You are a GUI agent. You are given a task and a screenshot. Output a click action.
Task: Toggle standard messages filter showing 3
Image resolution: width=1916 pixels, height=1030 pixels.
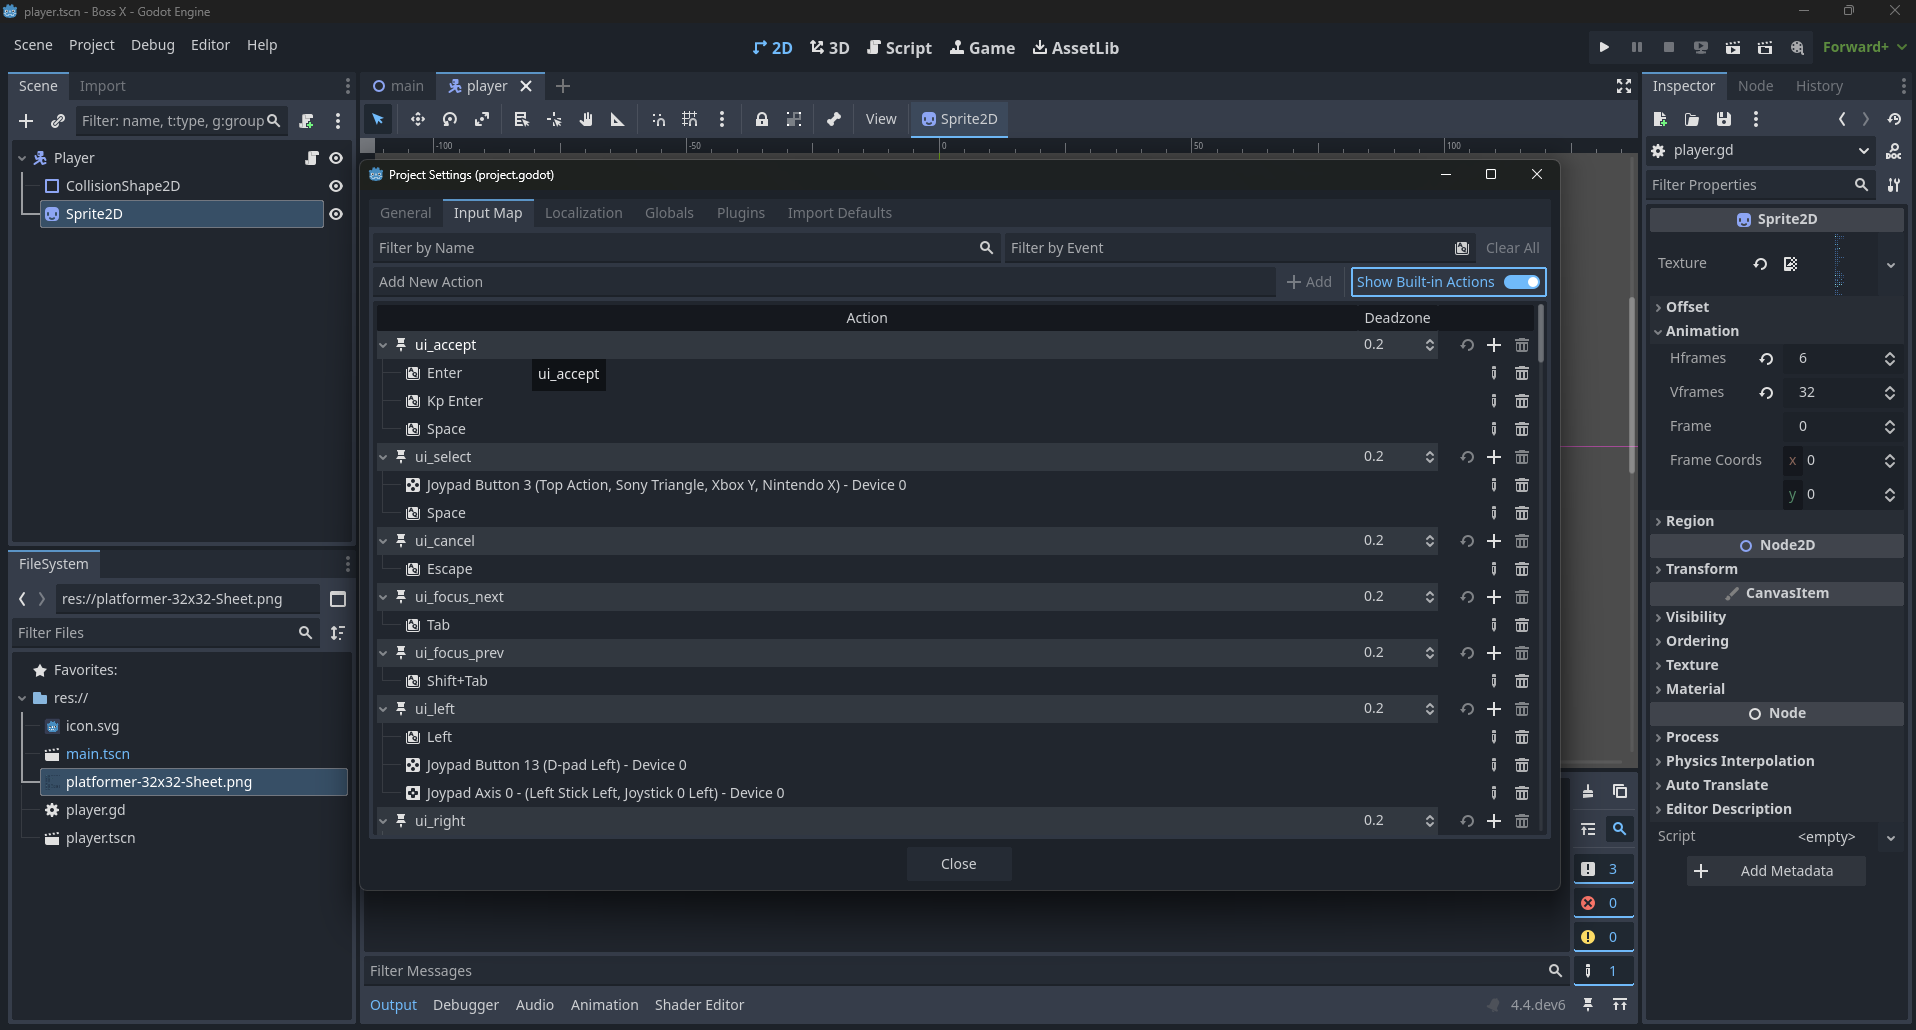(1603, 869)
